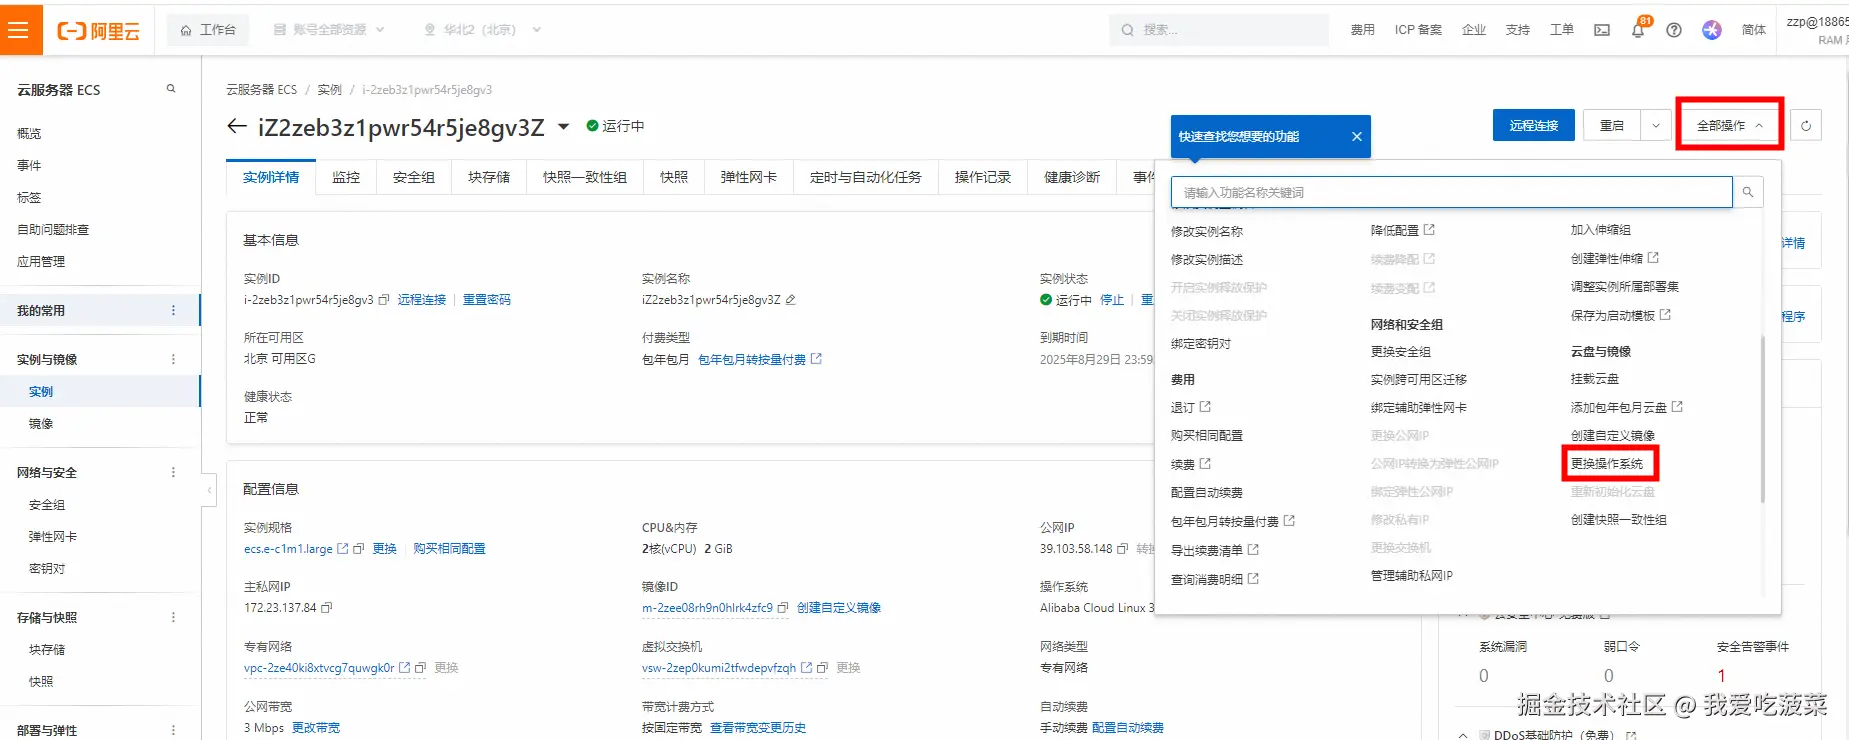Open Key Pairs item in sidebar
The height and width of the screenshot is (740, 1849).
coord(47,569)
